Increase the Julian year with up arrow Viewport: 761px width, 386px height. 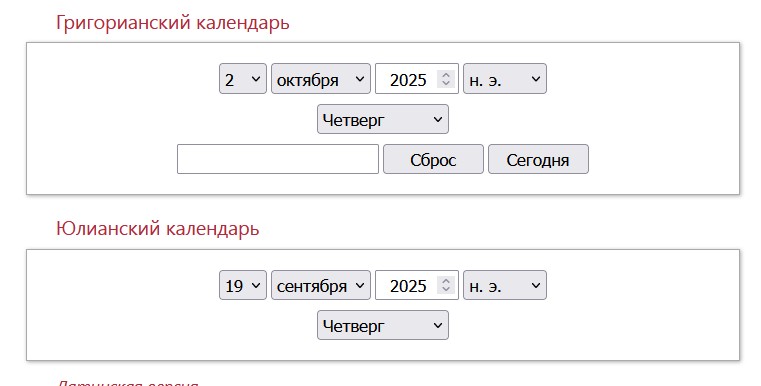(446, 281)
